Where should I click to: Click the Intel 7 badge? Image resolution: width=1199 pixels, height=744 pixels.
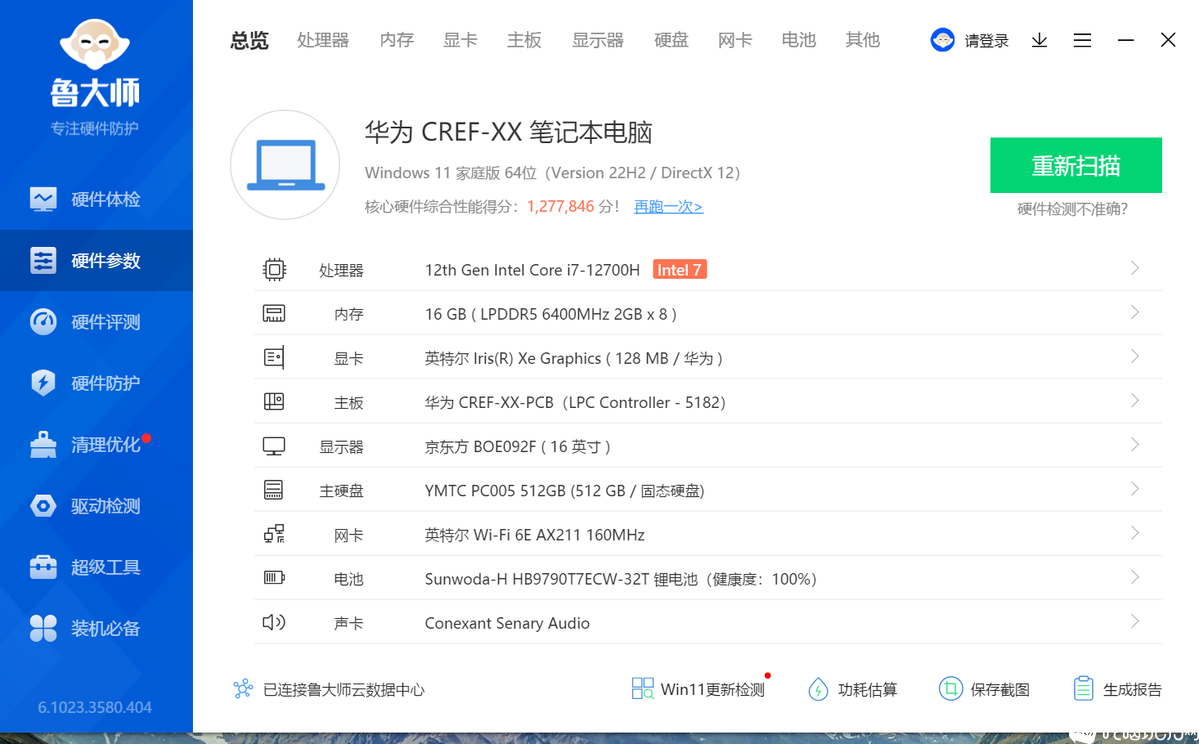[680, 269]
